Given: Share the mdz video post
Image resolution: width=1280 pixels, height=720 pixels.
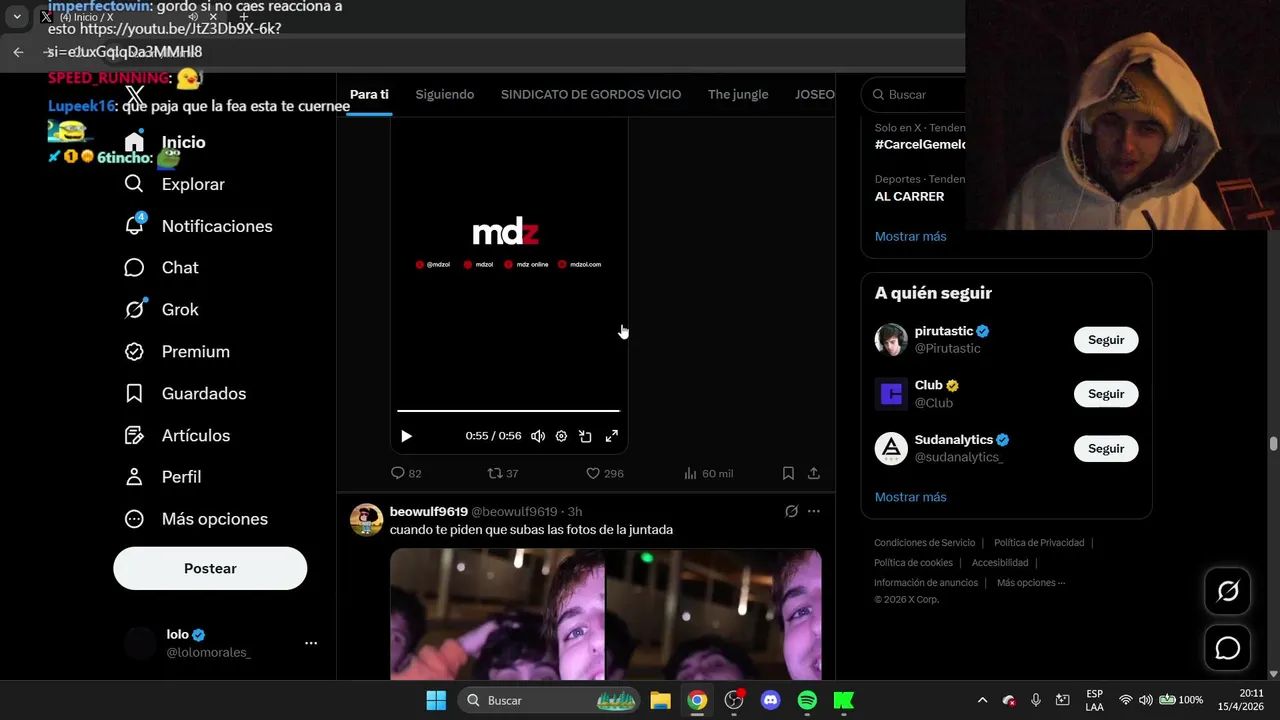Looking at the screenshot, I should (814, 473).
